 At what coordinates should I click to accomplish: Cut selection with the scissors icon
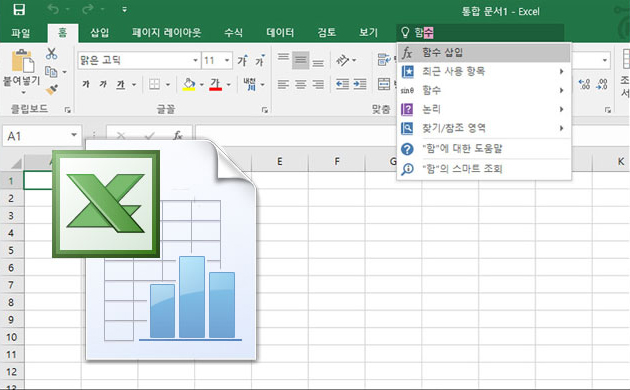(x=51, y=53)
